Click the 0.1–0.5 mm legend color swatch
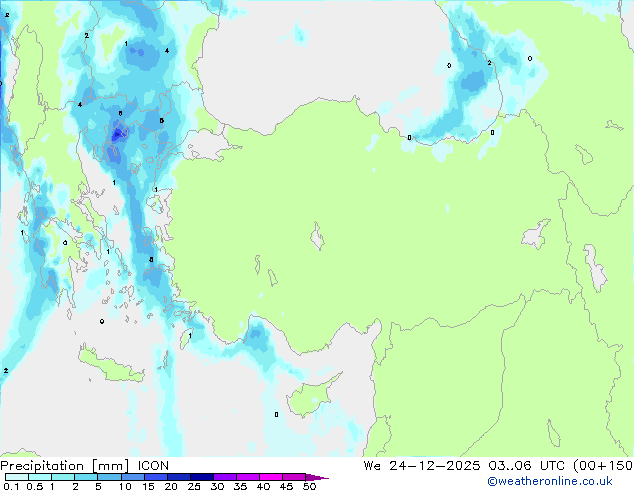 pos(17,477)
